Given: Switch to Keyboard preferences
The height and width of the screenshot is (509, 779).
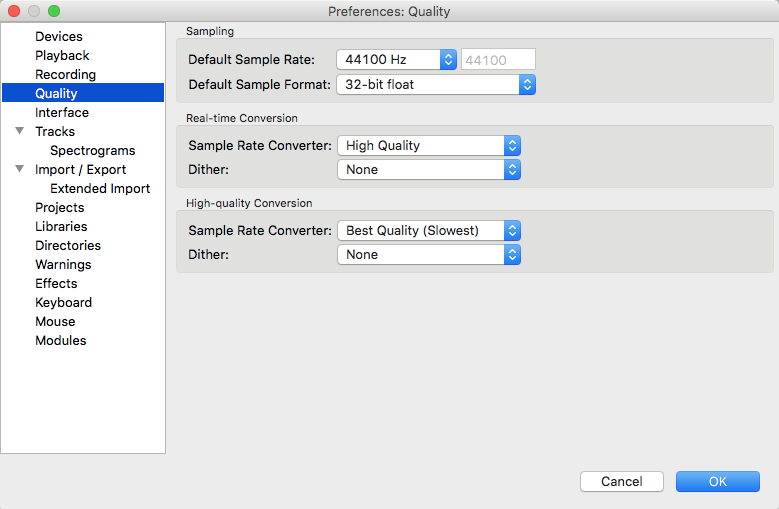Looking at the screenshot, I should [63, 302].
